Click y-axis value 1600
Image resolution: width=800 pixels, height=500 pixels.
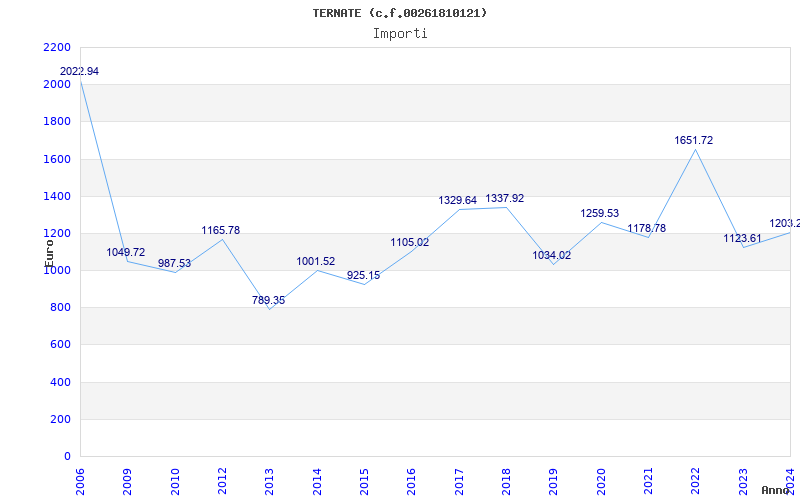57,159
